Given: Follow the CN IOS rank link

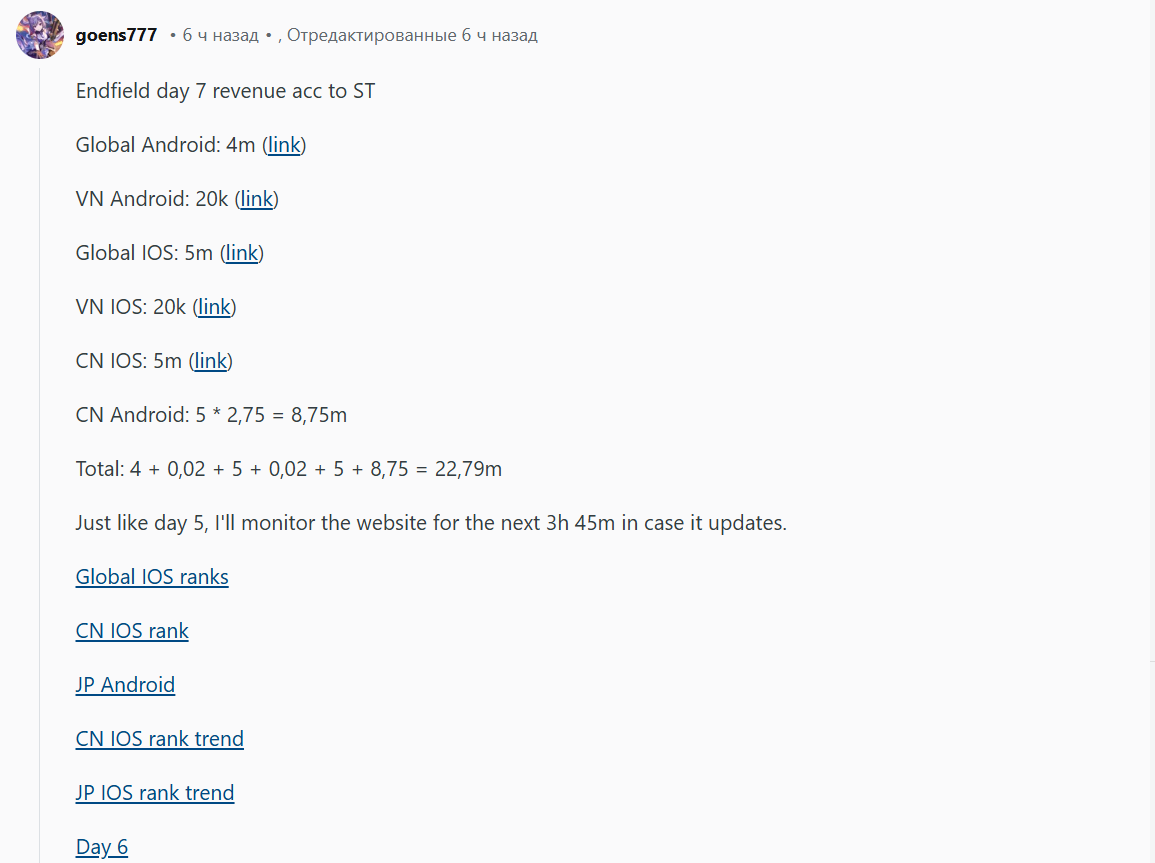Looking at the screenshot, I should [132, 631].
